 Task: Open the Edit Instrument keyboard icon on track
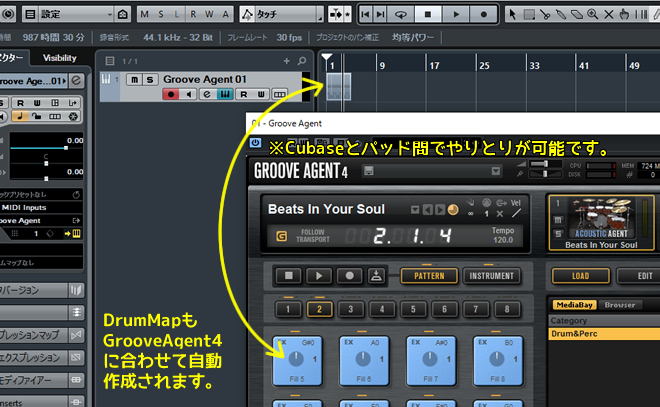(x=225, y=94)
